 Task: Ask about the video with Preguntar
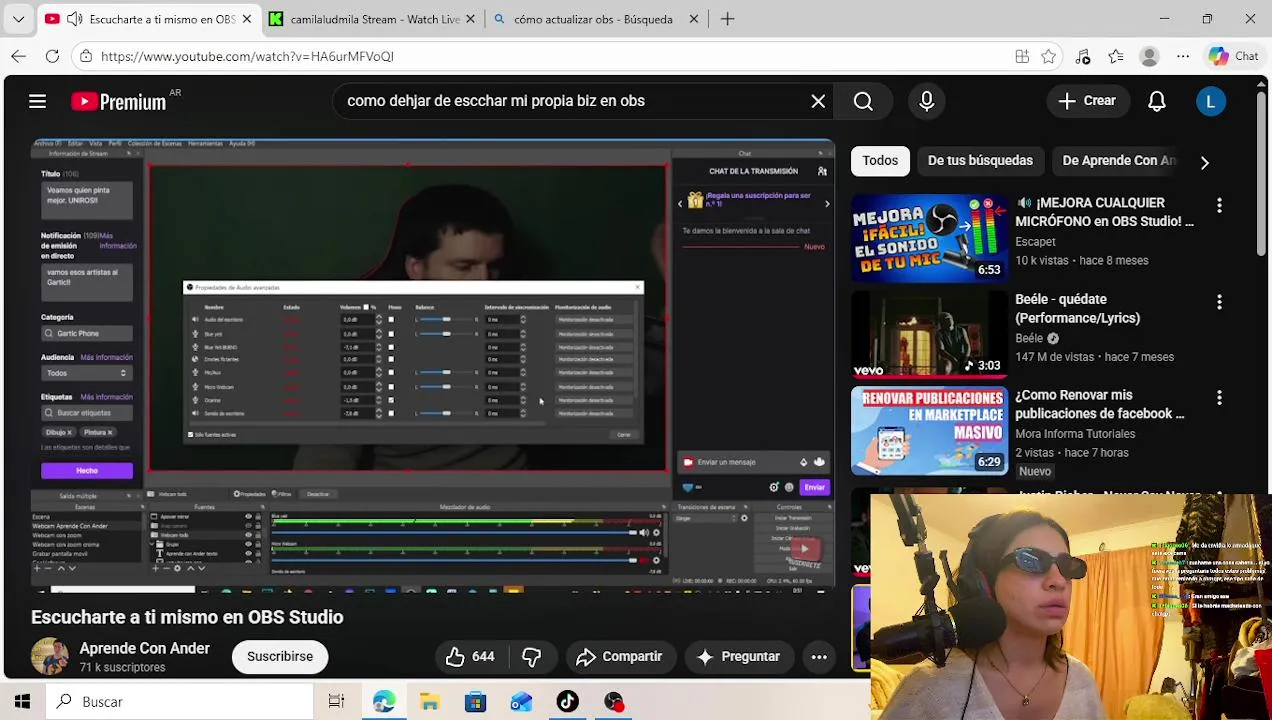[738, 656]
